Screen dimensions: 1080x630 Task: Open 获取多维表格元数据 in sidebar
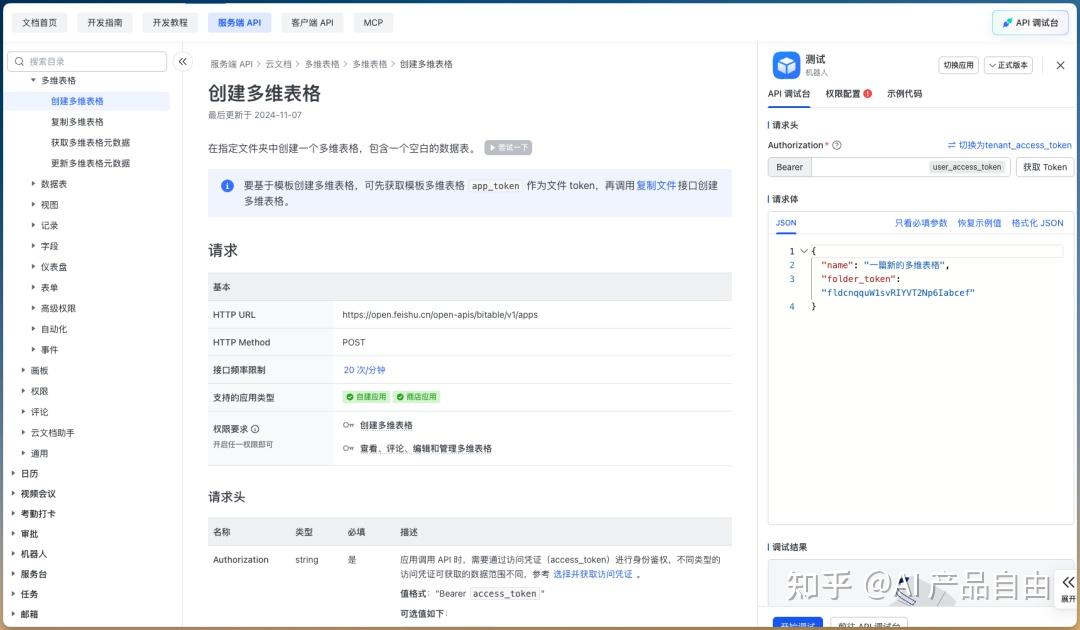point(90,143)
